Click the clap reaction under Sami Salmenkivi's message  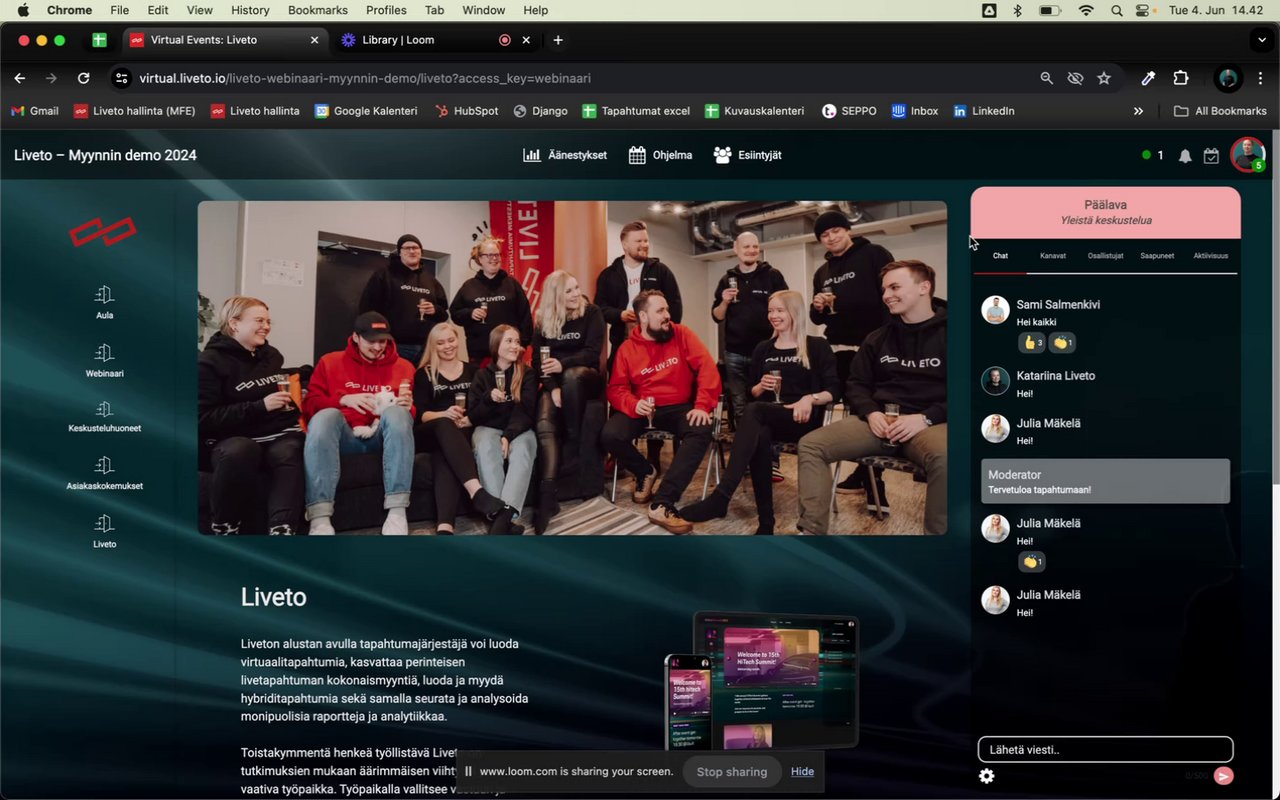[x=1063, y=343]
